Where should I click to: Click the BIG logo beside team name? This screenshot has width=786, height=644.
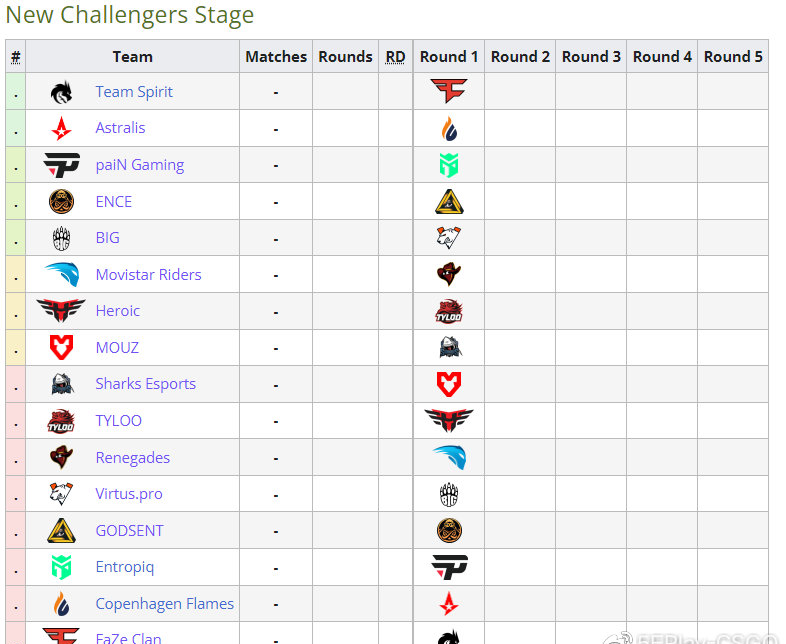[x=61, y=238]
